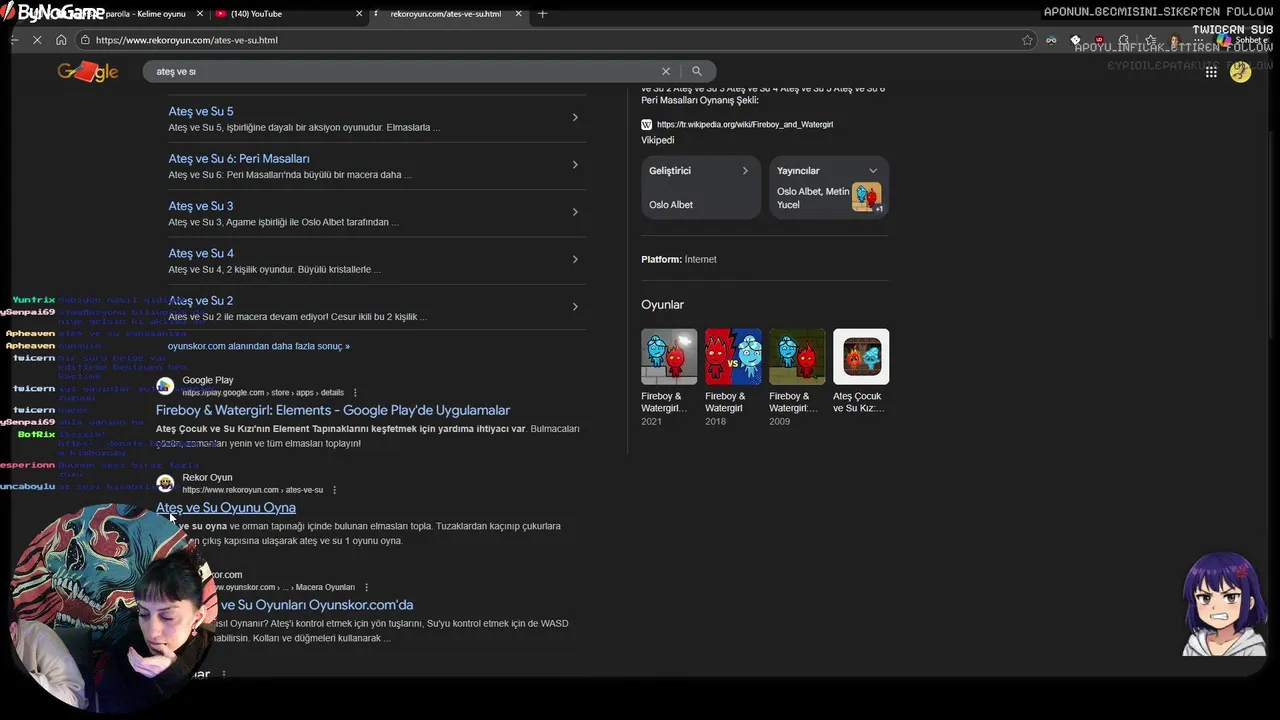This screenshot has width=1280, height=720.
Task: Click the Rekor Oyun favicon
Action: [x=165, y=483]
